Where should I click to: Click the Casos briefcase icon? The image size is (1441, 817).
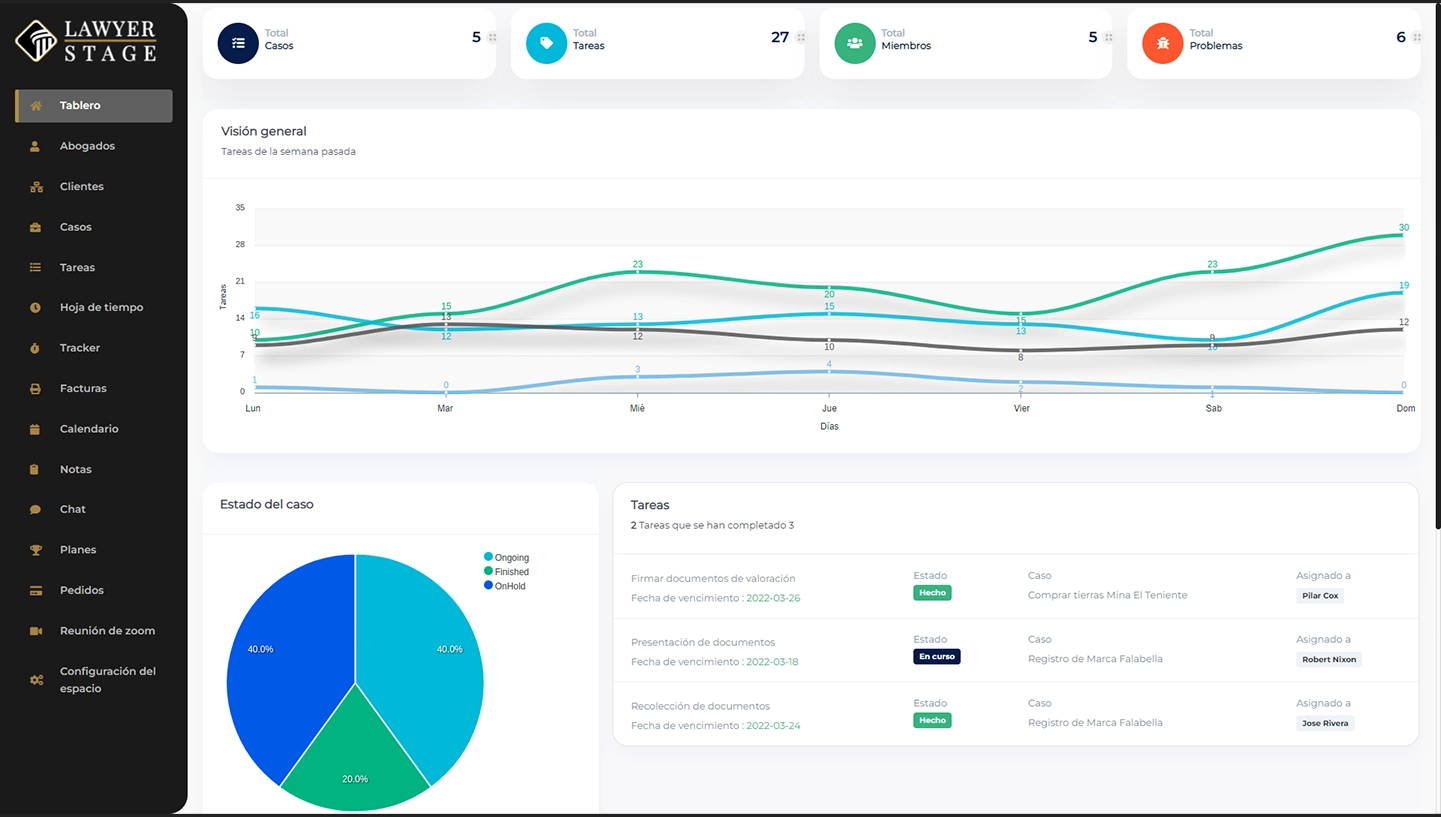tap(36, 227)
